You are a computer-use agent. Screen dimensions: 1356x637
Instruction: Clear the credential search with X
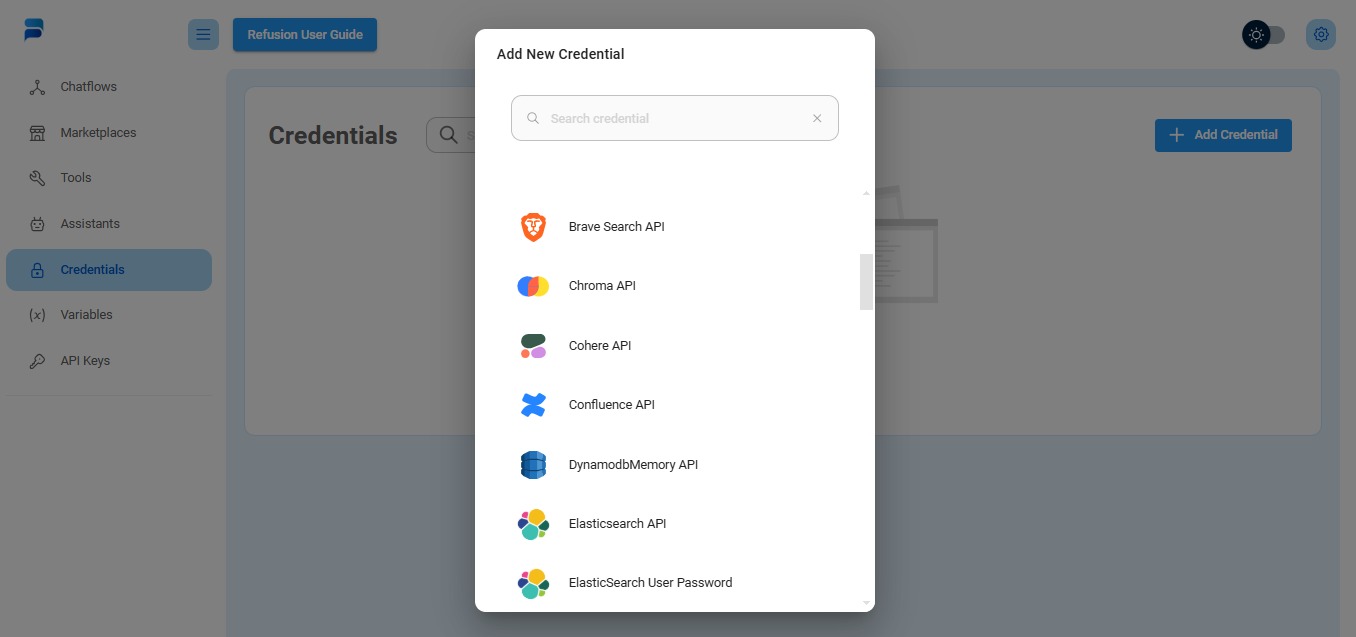[817, 118]
